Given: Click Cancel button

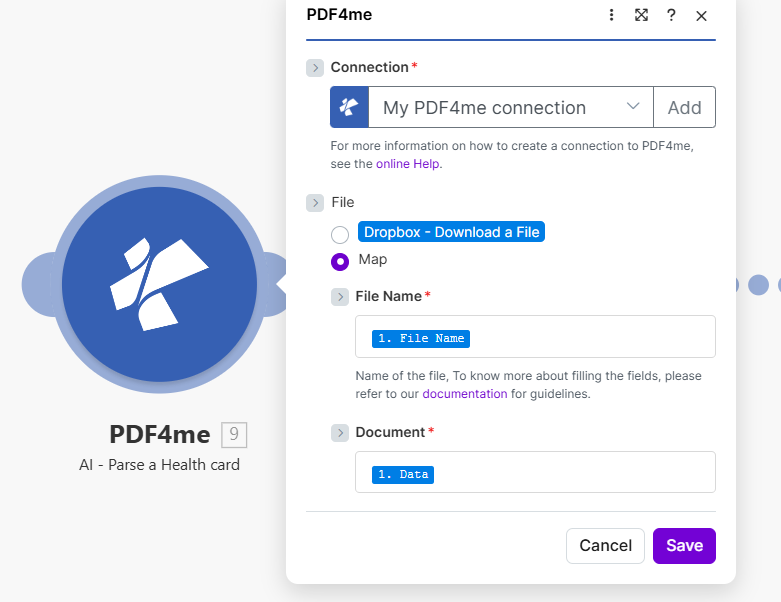Looking at the screenshot, I should 605,546.
